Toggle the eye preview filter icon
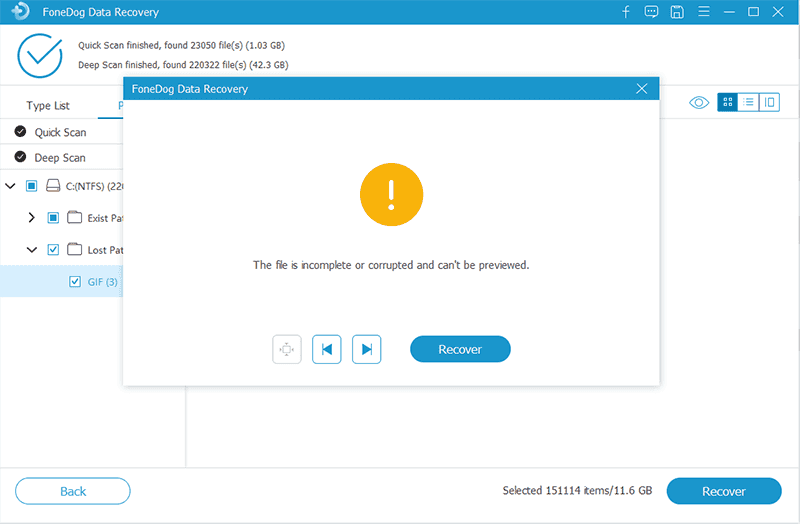Viewport: 800px width, 524px height. (x=699, y=102)
